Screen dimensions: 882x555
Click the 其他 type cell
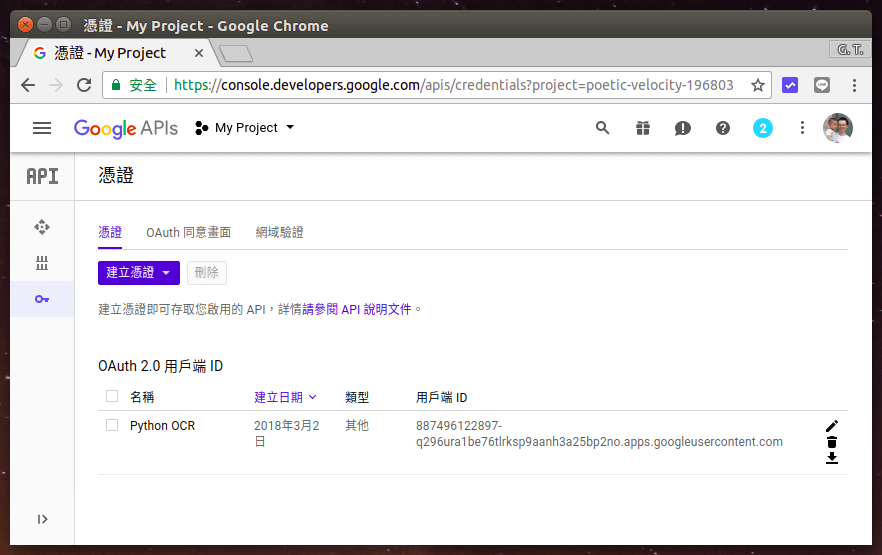point(357,426)
